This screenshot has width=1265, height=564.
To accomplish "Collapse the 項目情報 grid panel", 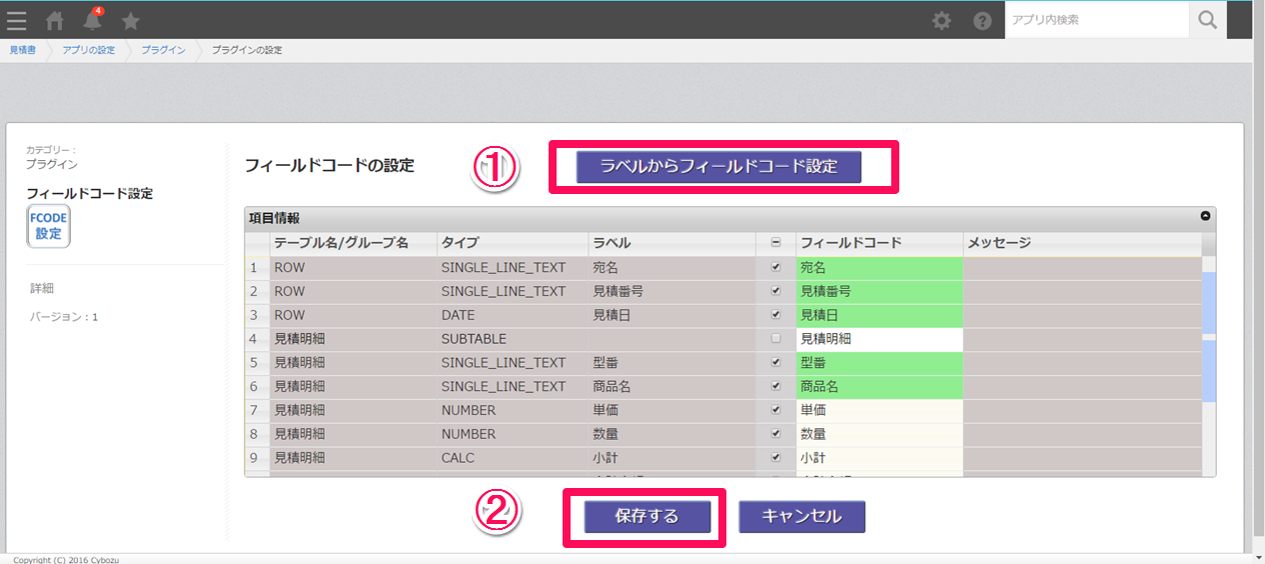I will point(1205,216).
